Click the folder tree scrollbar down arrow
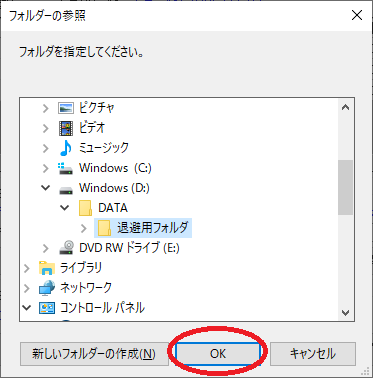Screen dimensions: 373x378 tap(345, 313)
